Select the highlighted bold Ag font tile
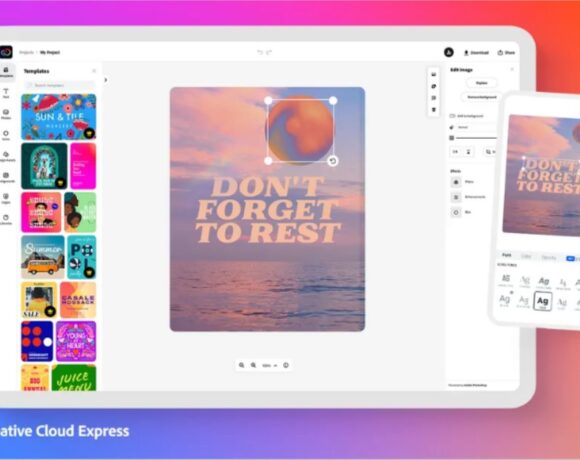This screenshot has height=460, width=580. point(543,301)
